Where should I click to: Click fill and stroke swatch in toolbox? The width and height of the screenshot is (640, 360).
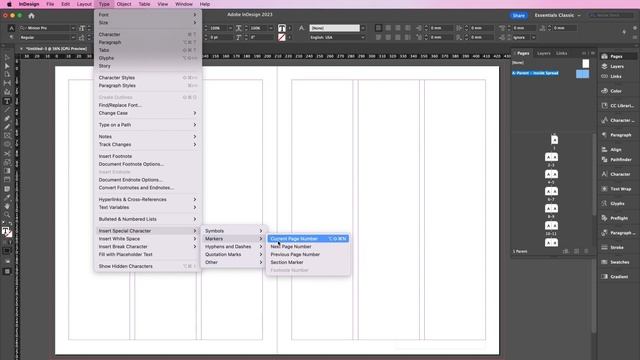tap(7, 233)
